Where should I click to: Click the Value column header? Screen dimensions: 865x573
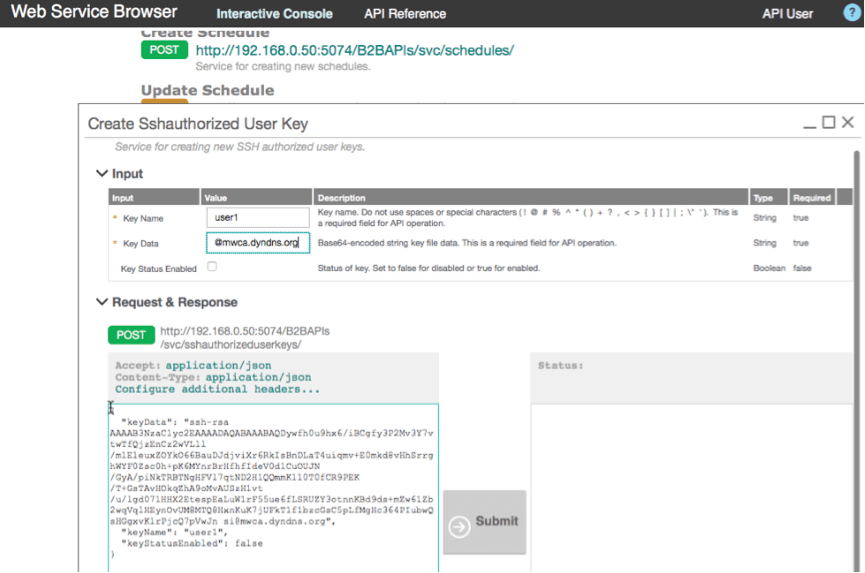pos(257,197)
